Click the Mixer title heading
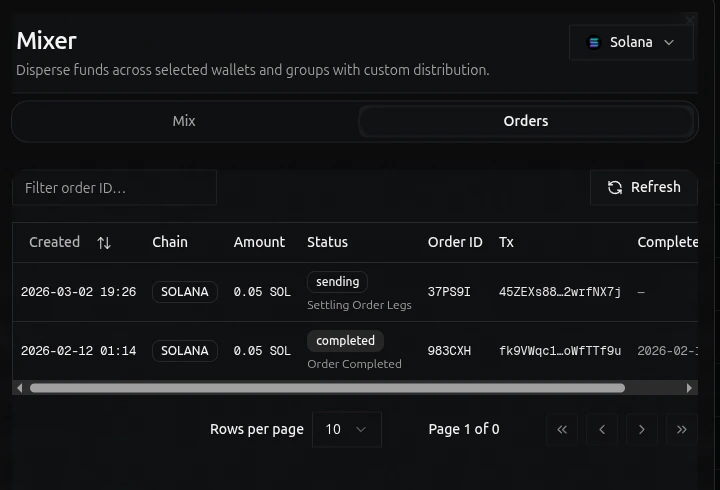 click(46, 41)
